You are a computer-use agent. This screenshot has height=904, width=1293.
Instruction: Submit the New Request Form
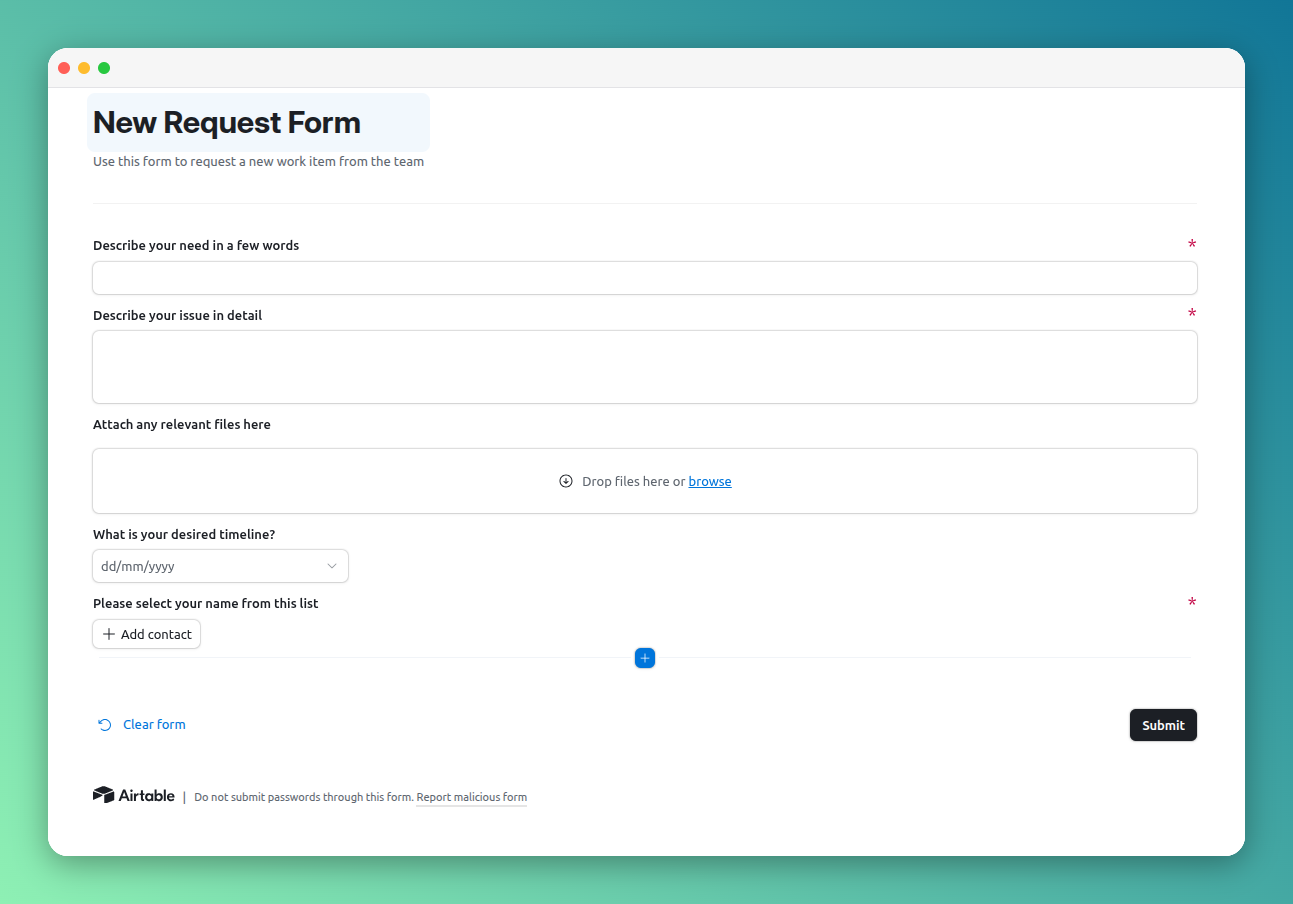tap(1163, 725)
